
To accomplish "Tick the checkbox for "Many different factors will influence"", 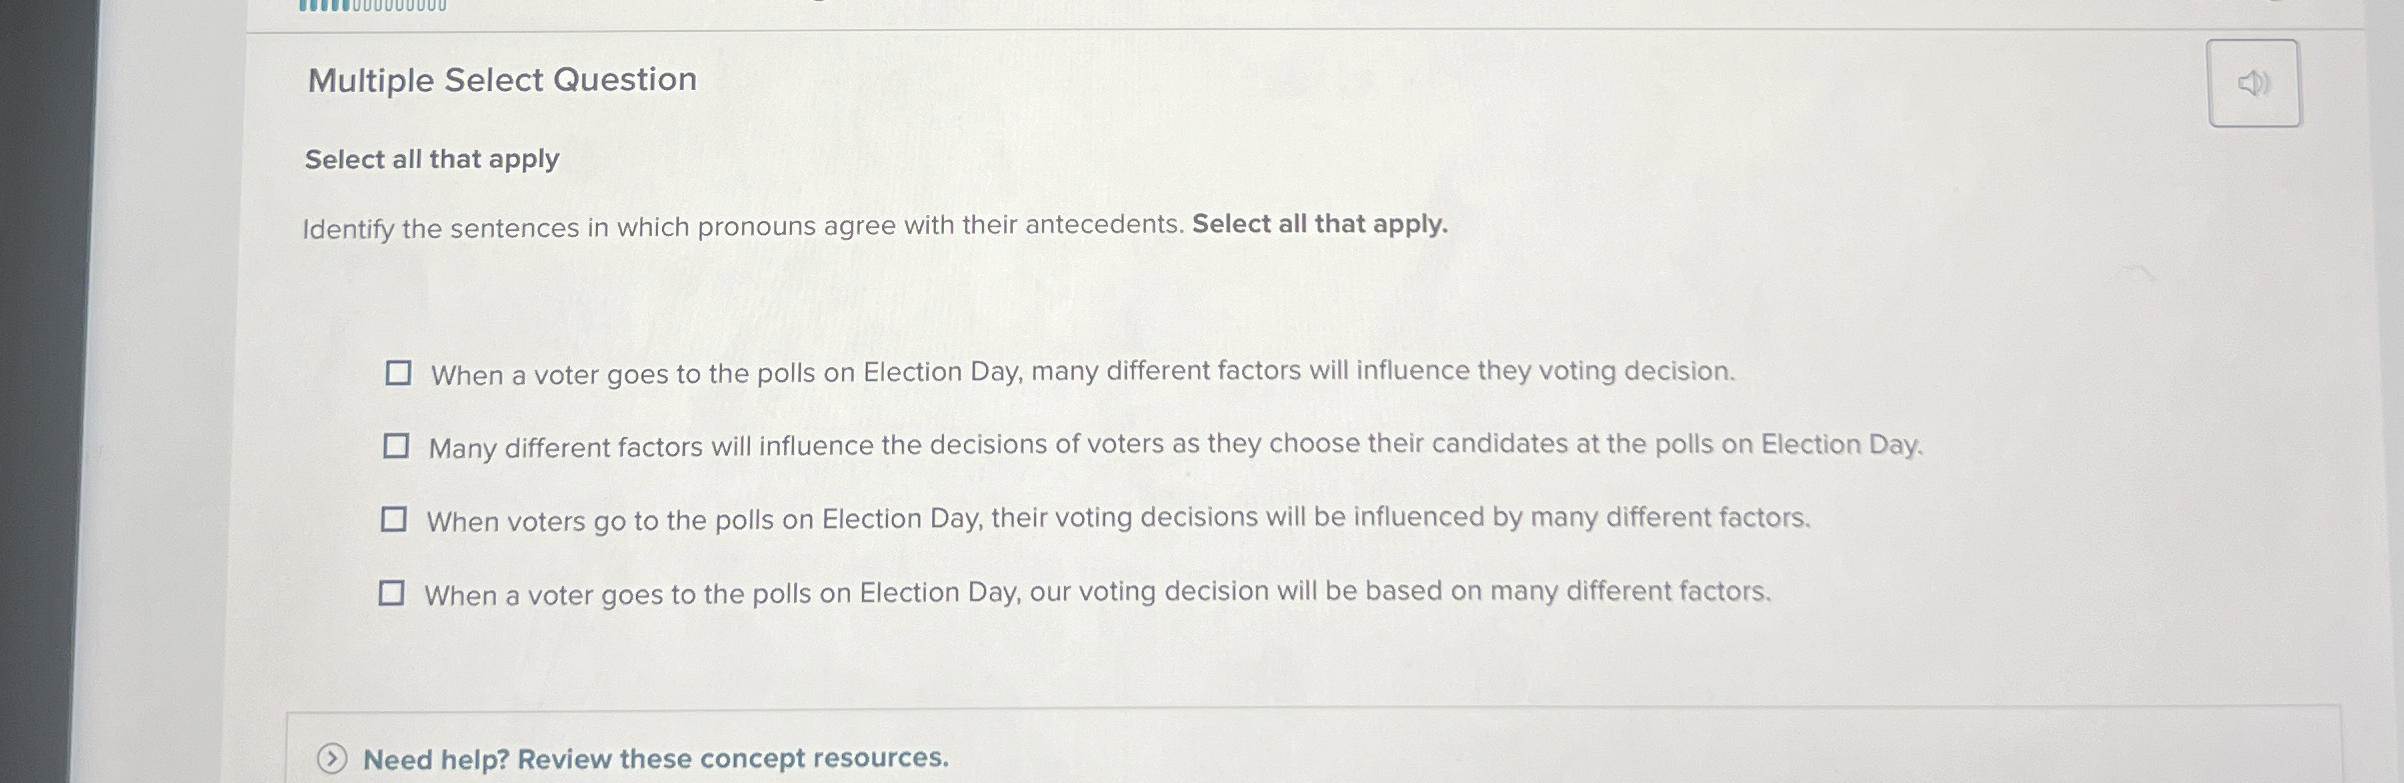I will tap(396, 446).
